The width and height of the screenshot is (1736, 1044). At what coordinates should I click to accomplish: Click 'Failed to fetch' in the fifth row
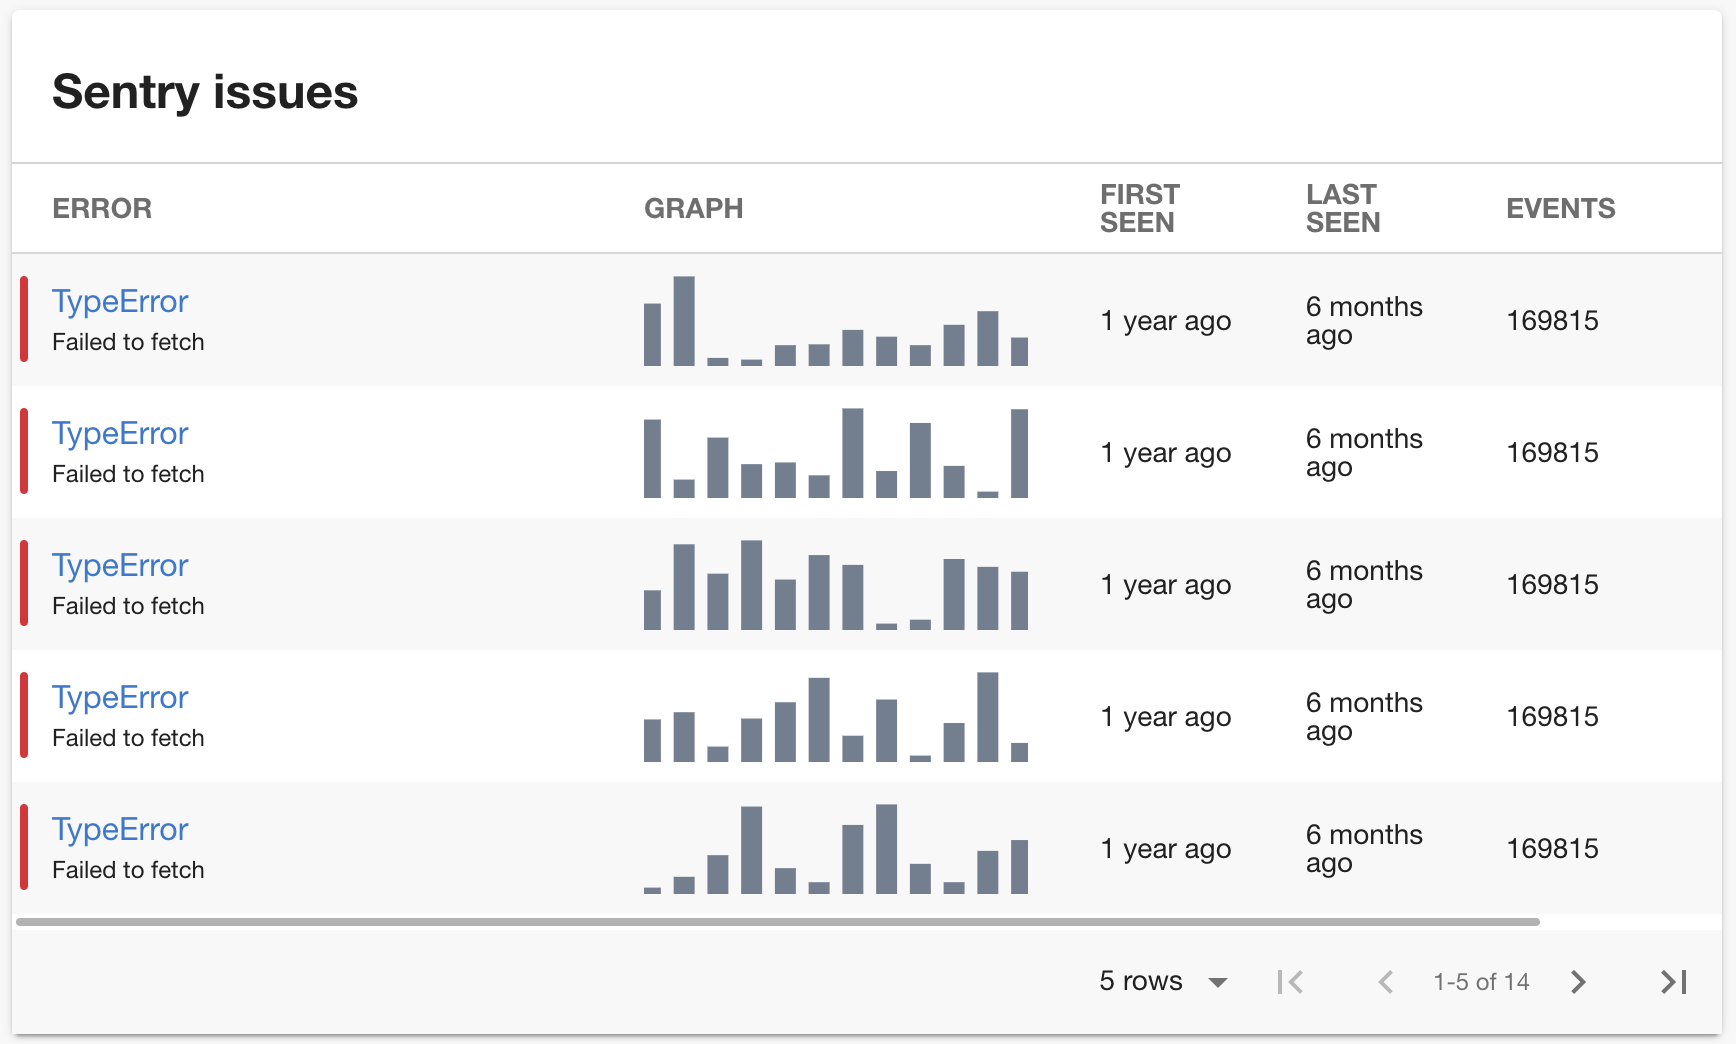[x=128, y=870]
